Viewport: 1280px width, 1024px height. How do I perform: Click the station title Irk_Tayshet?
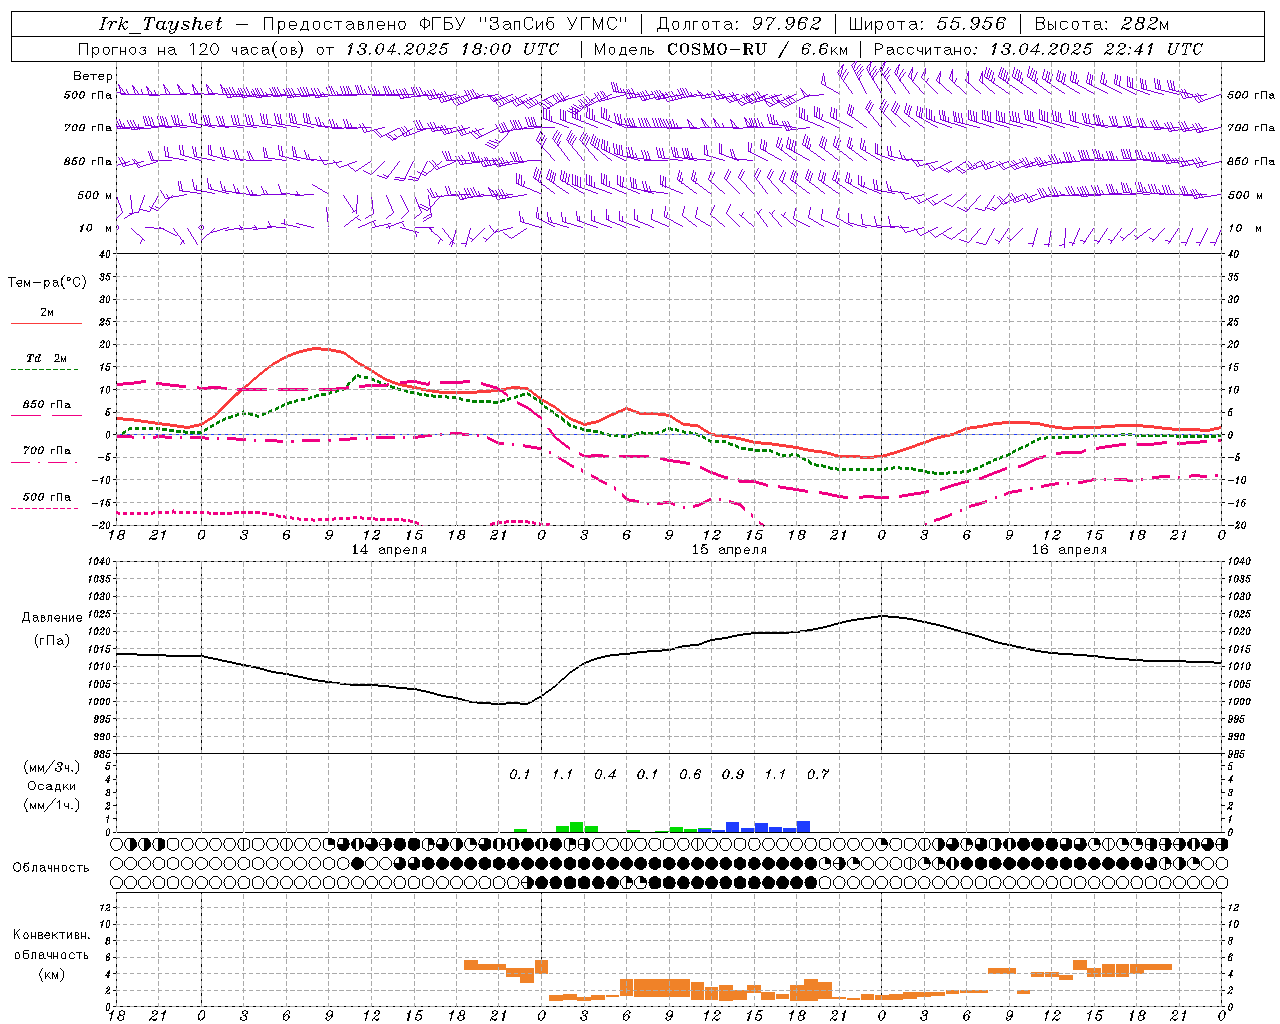point(161,24)
